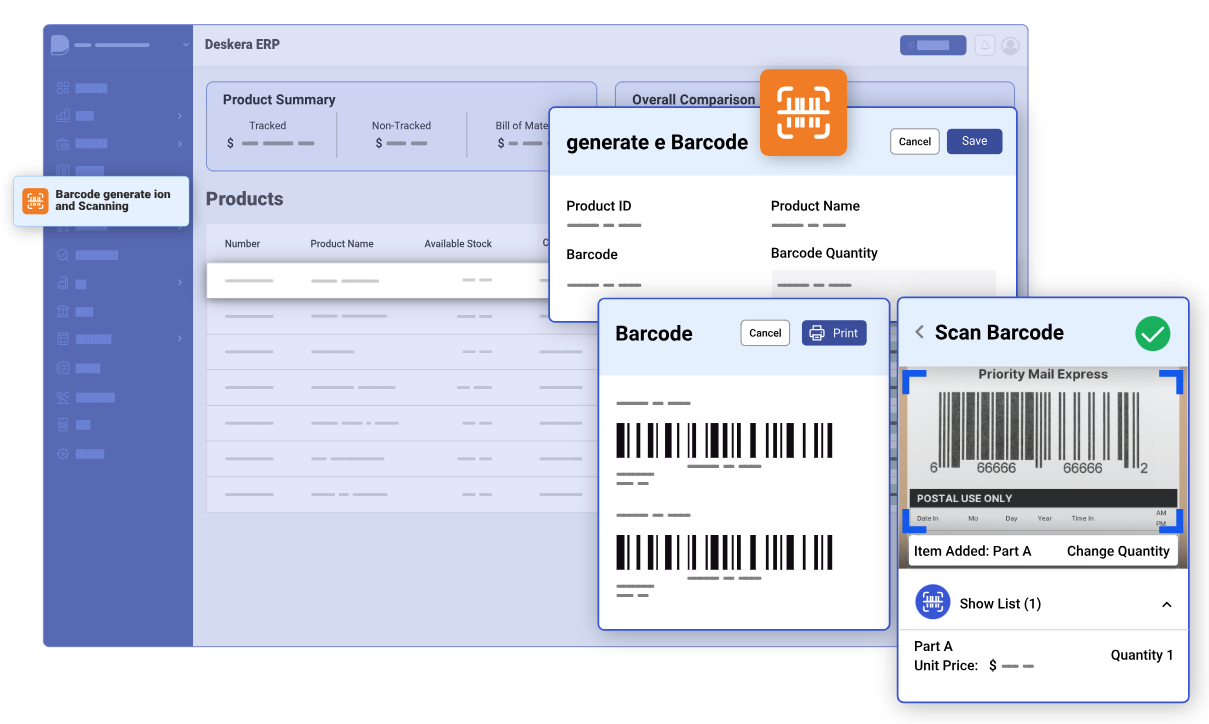Click the Barcode Quantity input field
Image resolution: width=1209 pixels, height=724 pixels.
coord(883,284)
